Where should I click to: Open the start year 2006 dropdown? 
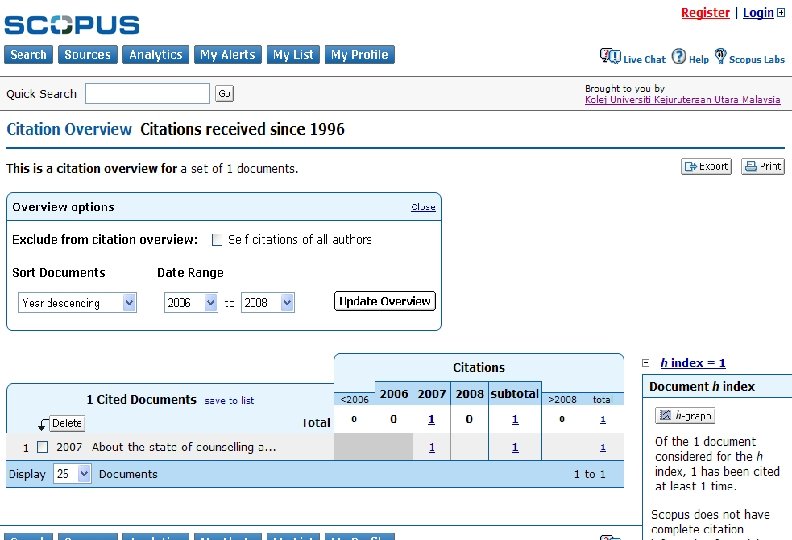pos(190,302)
